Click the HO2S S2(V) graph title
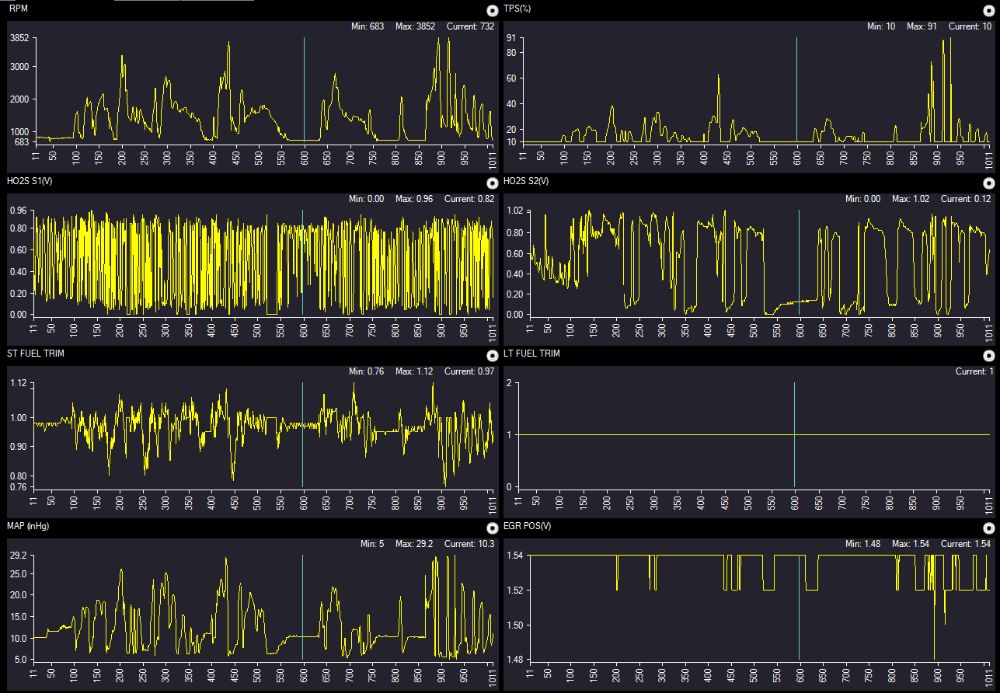The height and width of the screenshot is (693, 1000). (x=527, y=181)
